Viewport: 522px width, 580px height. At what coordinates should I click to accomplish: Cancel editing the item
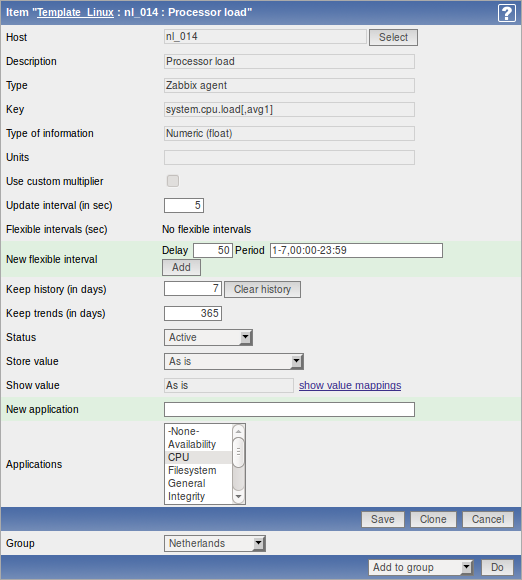pos(488,519)
